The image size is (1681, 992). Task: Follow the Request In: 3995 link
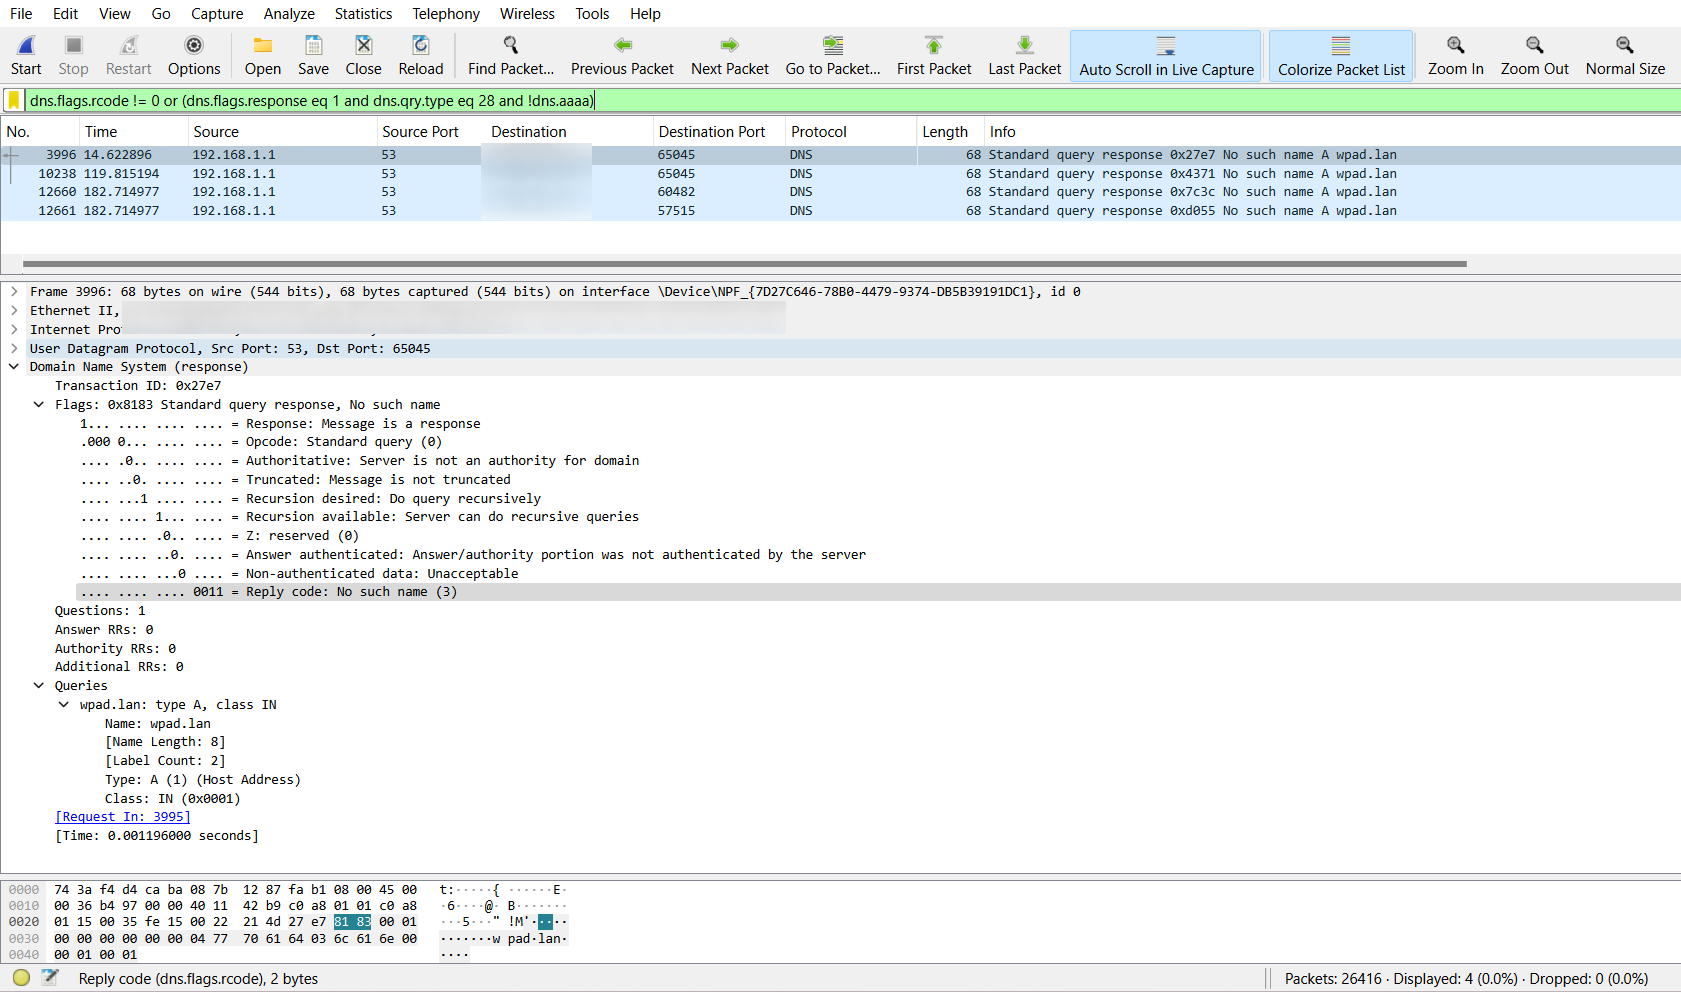122,816
